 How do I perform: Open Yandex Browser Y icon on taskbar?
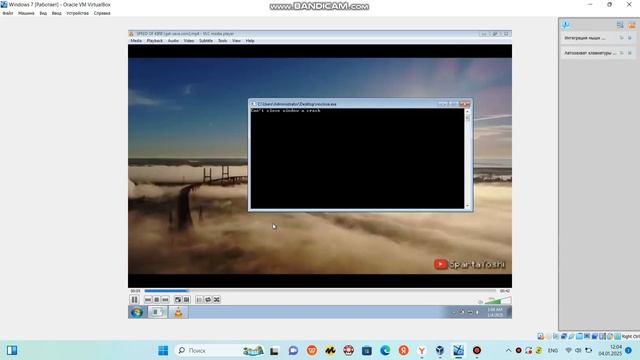click(x=422, y=351)
